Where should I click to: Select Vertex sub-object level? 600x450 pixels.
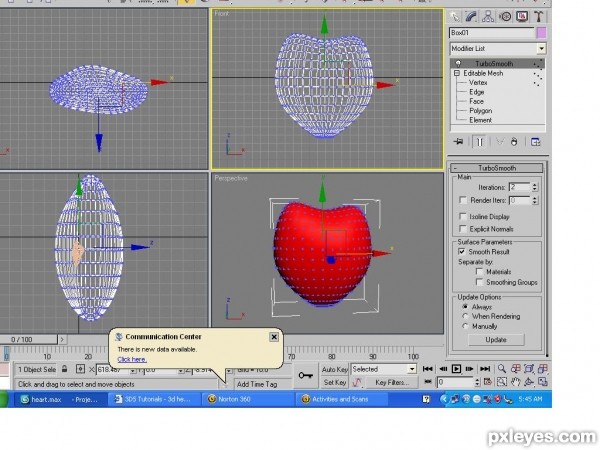coord(478,83)
